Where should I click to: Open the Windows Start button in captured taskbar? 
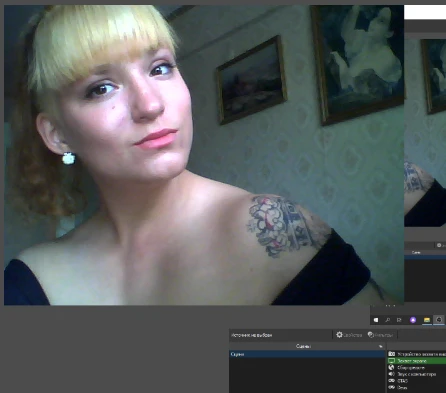tap(376, 320)
